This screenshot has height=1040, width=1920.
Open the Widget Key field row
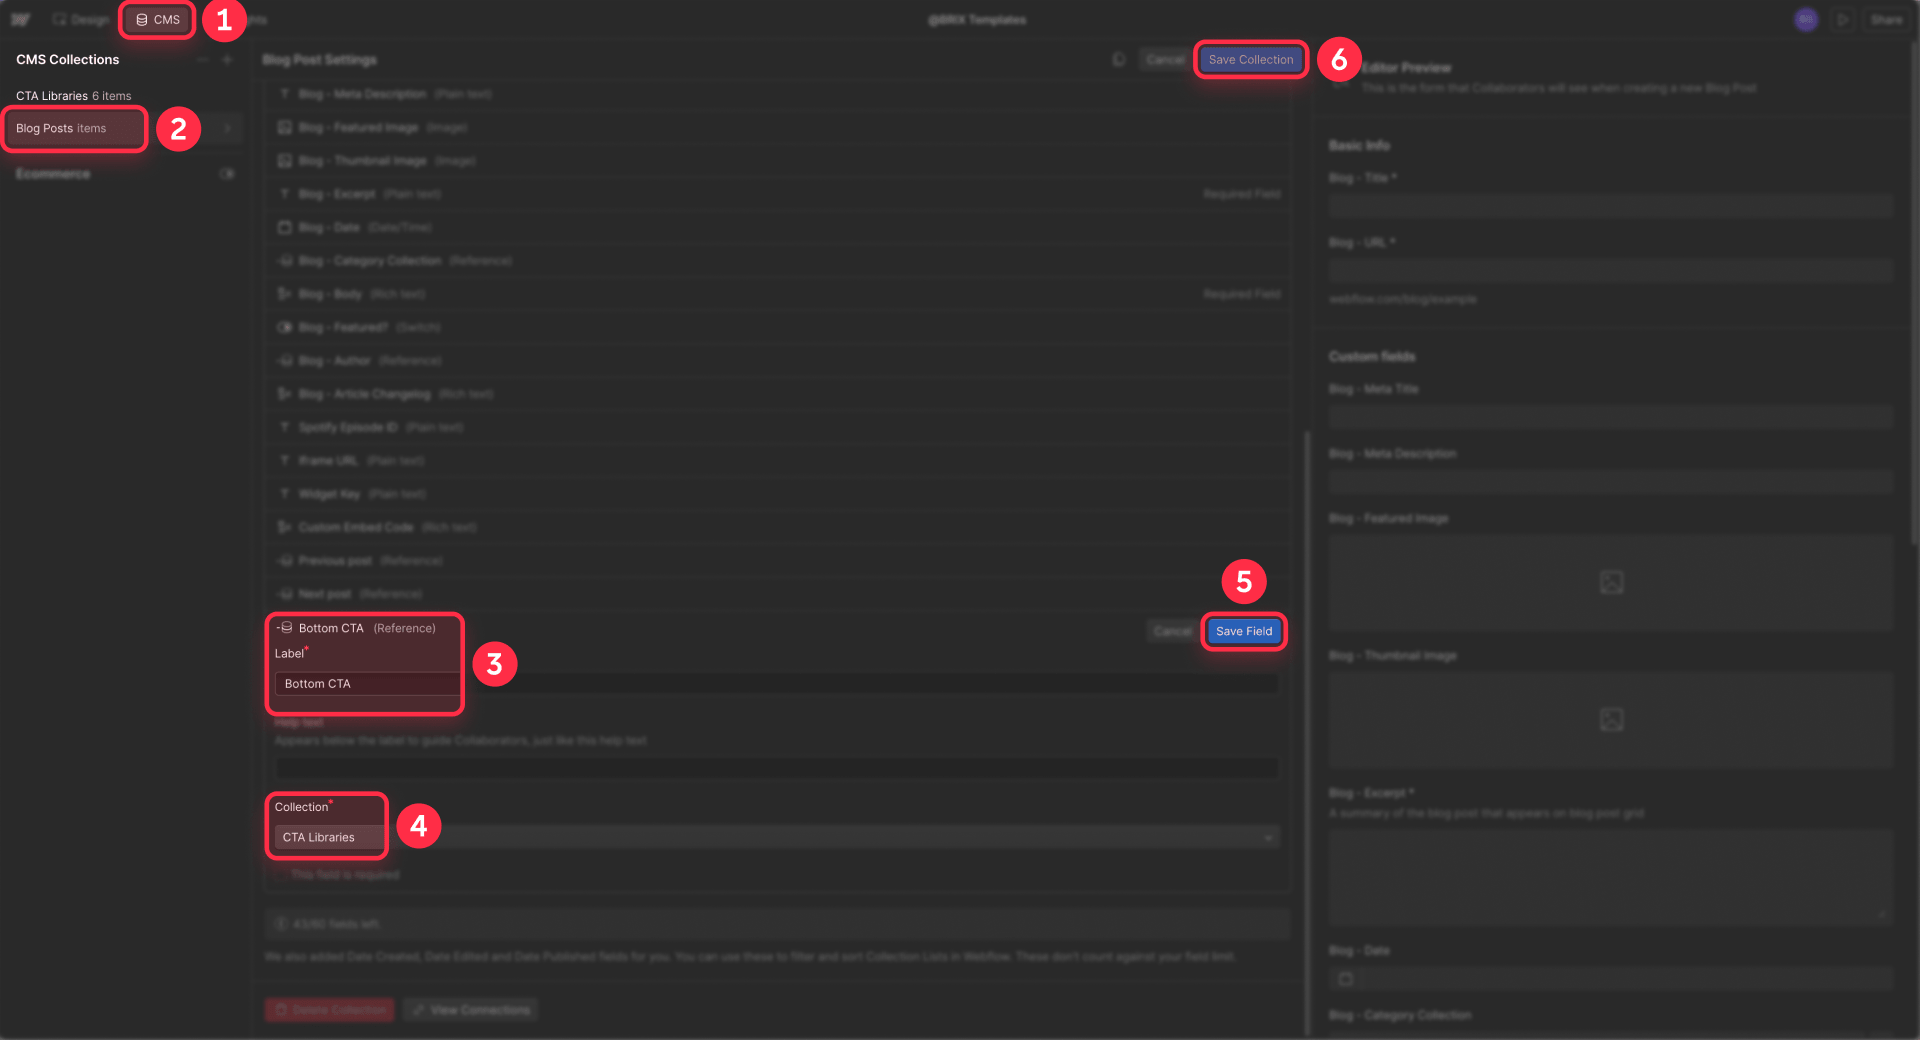pos(778,494)
